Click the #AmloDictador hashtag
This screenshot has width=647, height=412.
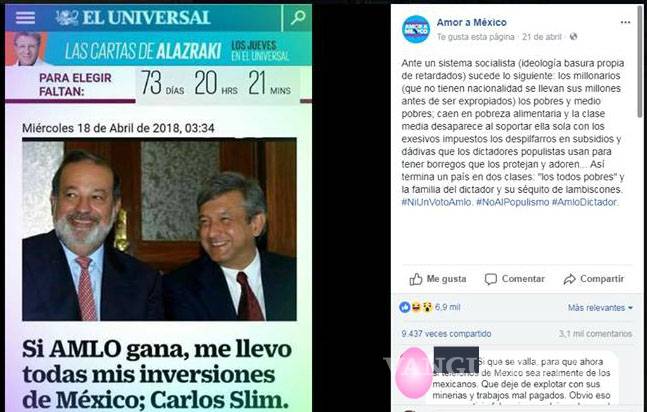click(x=585, y=202)
